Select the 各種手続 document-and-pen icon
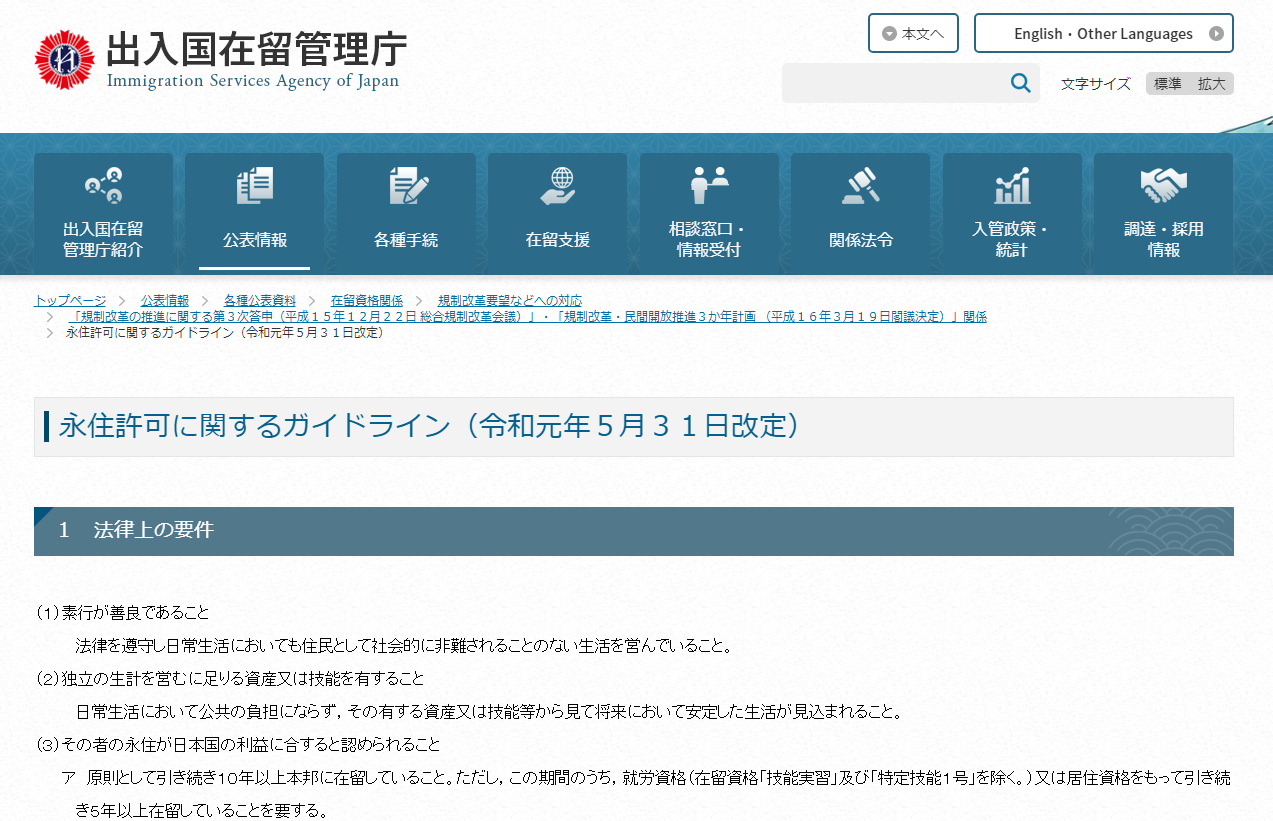The image size is (1273, 821). (407, 186)
